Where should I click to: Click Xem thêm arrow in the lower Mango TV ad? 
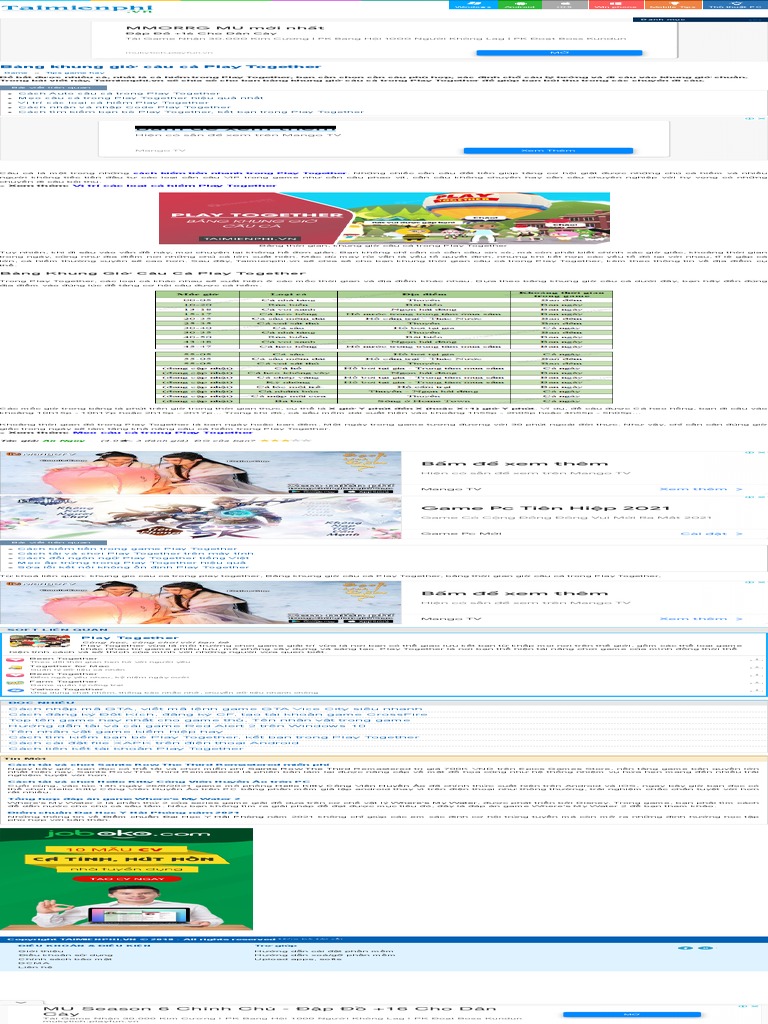701,618
